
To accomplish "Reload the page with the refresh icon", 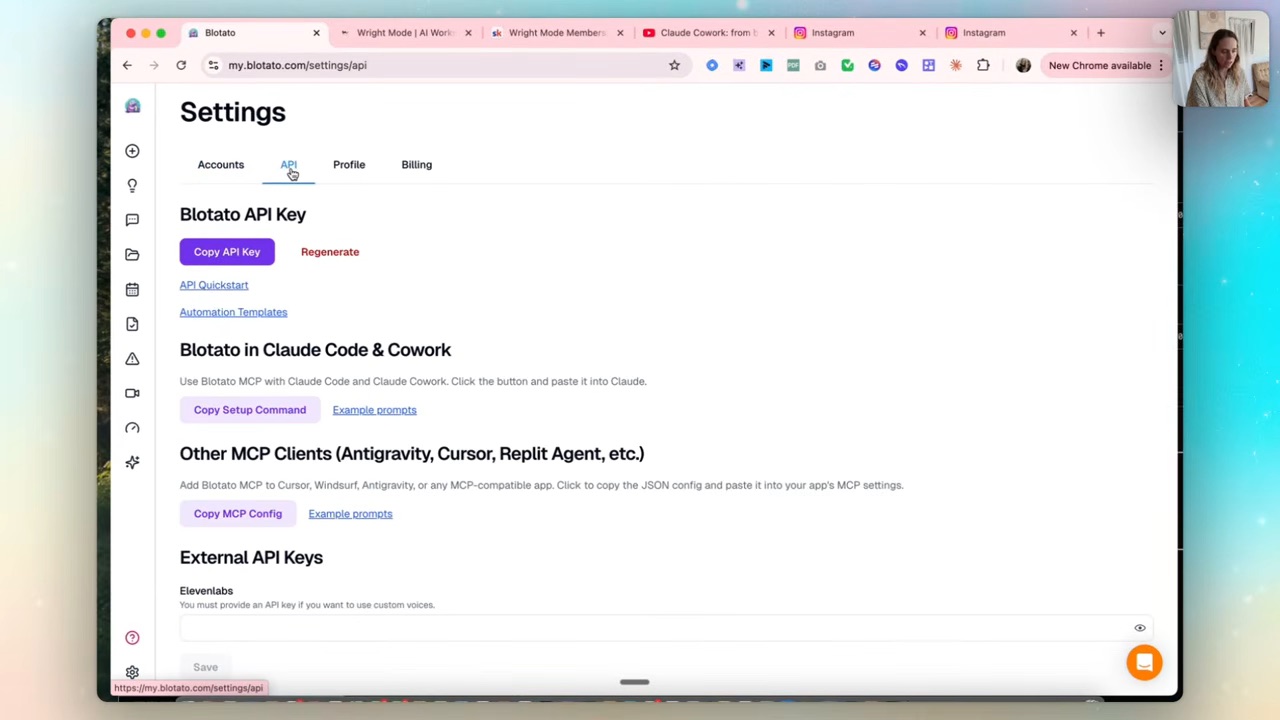I will pyautogui.click(x=181, y=65).
